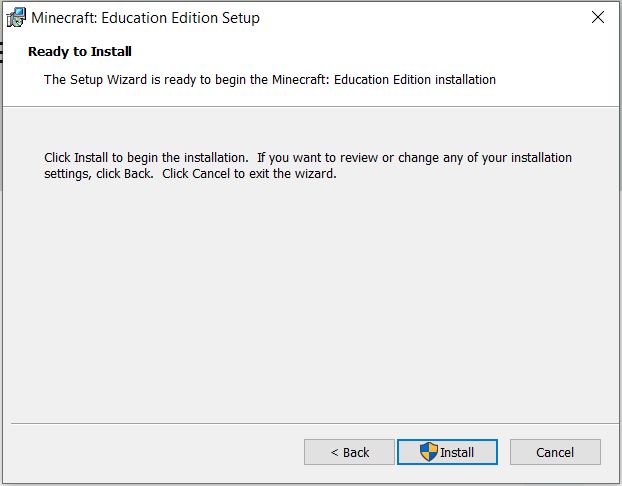The width and height of the screenshot is (622, 486).
Task: Open the installer icon in title bar
Action: click(x=16, y=17)
